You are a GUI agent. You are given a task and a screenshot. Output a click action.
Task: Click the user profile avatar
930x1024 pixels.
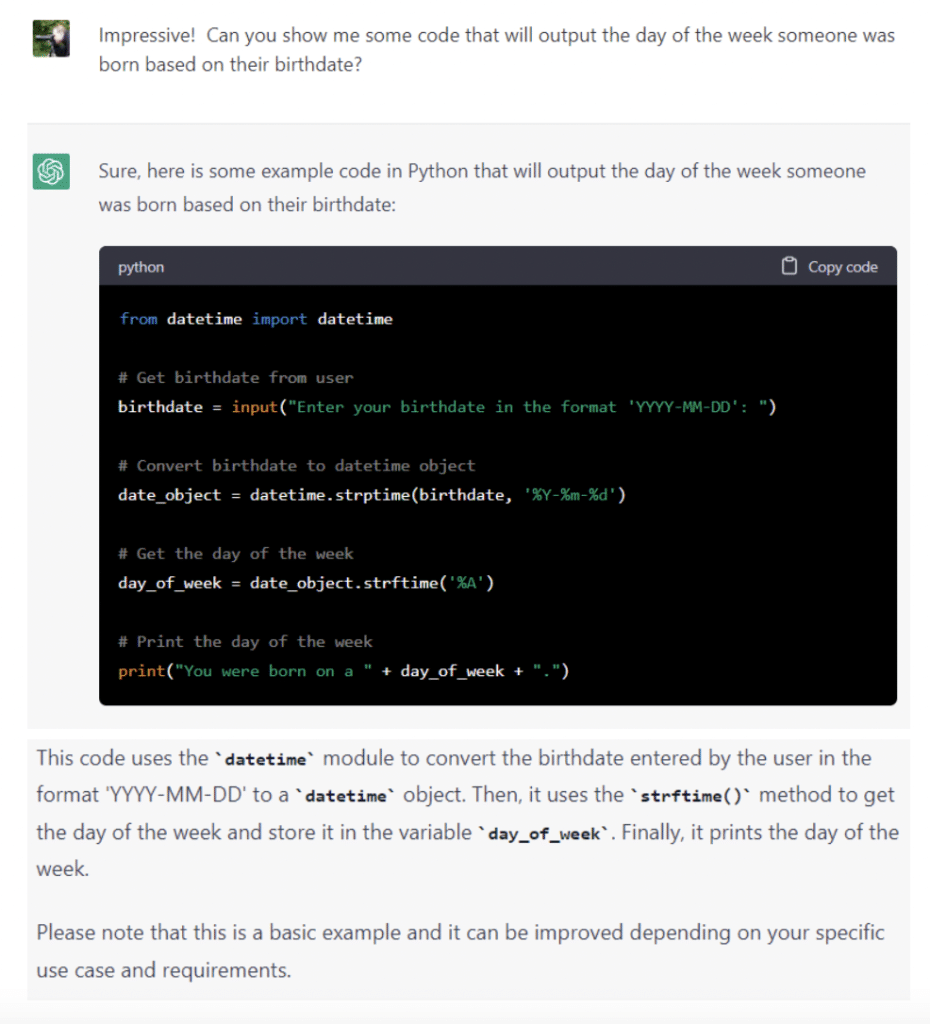[x=51, y=38]
